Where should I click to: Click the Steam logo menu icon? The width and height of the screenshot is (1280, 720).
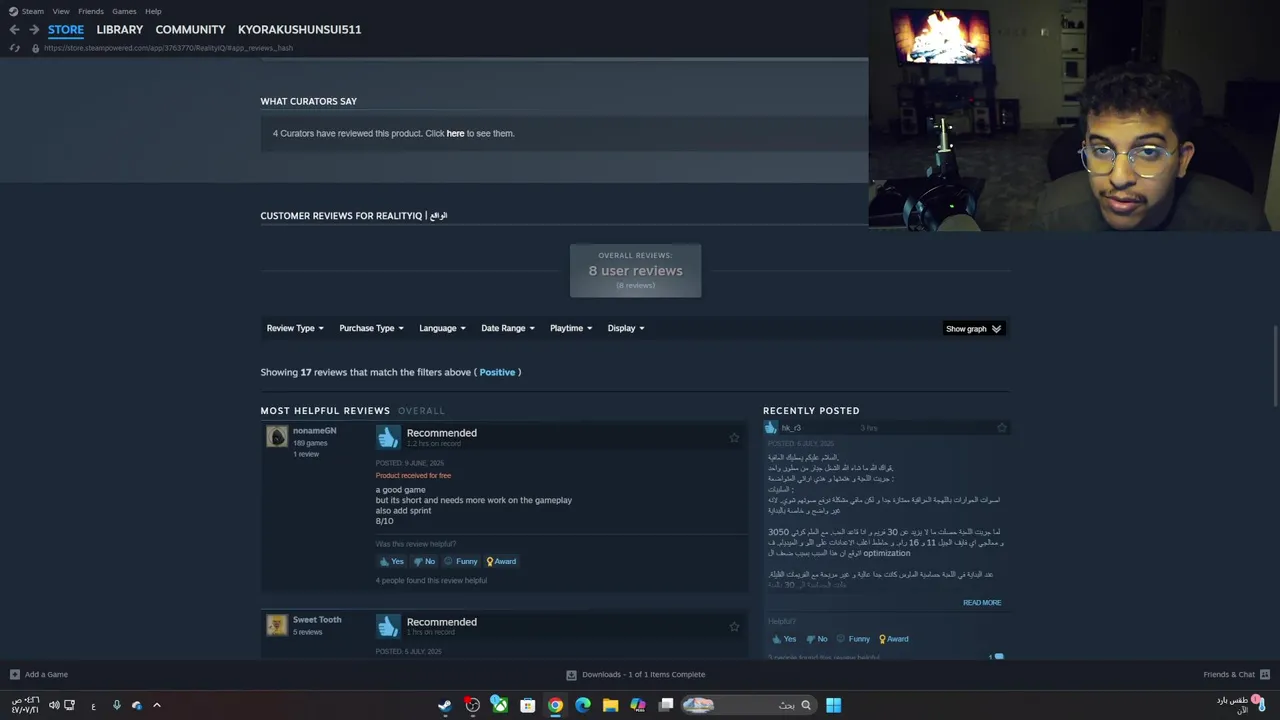point(13,11)
